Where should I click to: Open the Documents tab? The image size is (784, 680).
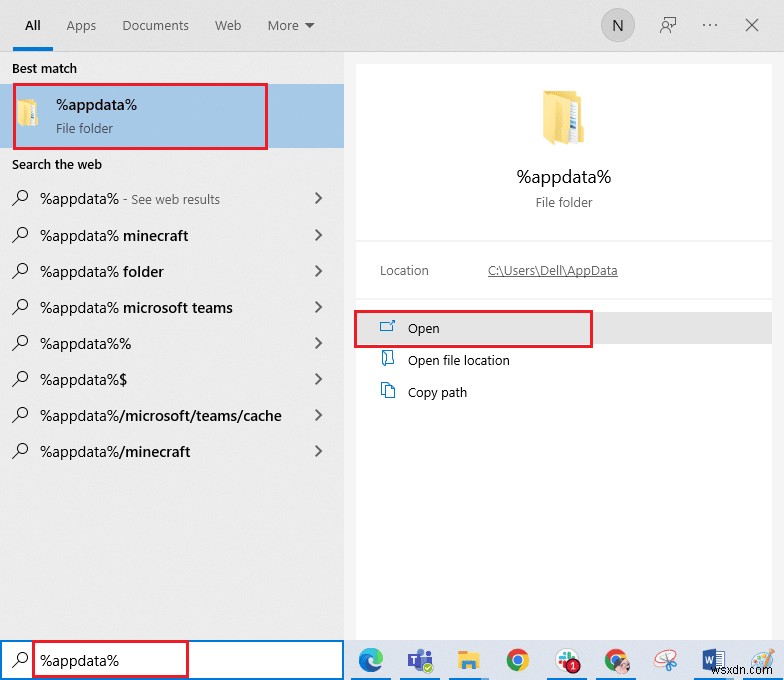pyautogui.click(x=156, y=26)
